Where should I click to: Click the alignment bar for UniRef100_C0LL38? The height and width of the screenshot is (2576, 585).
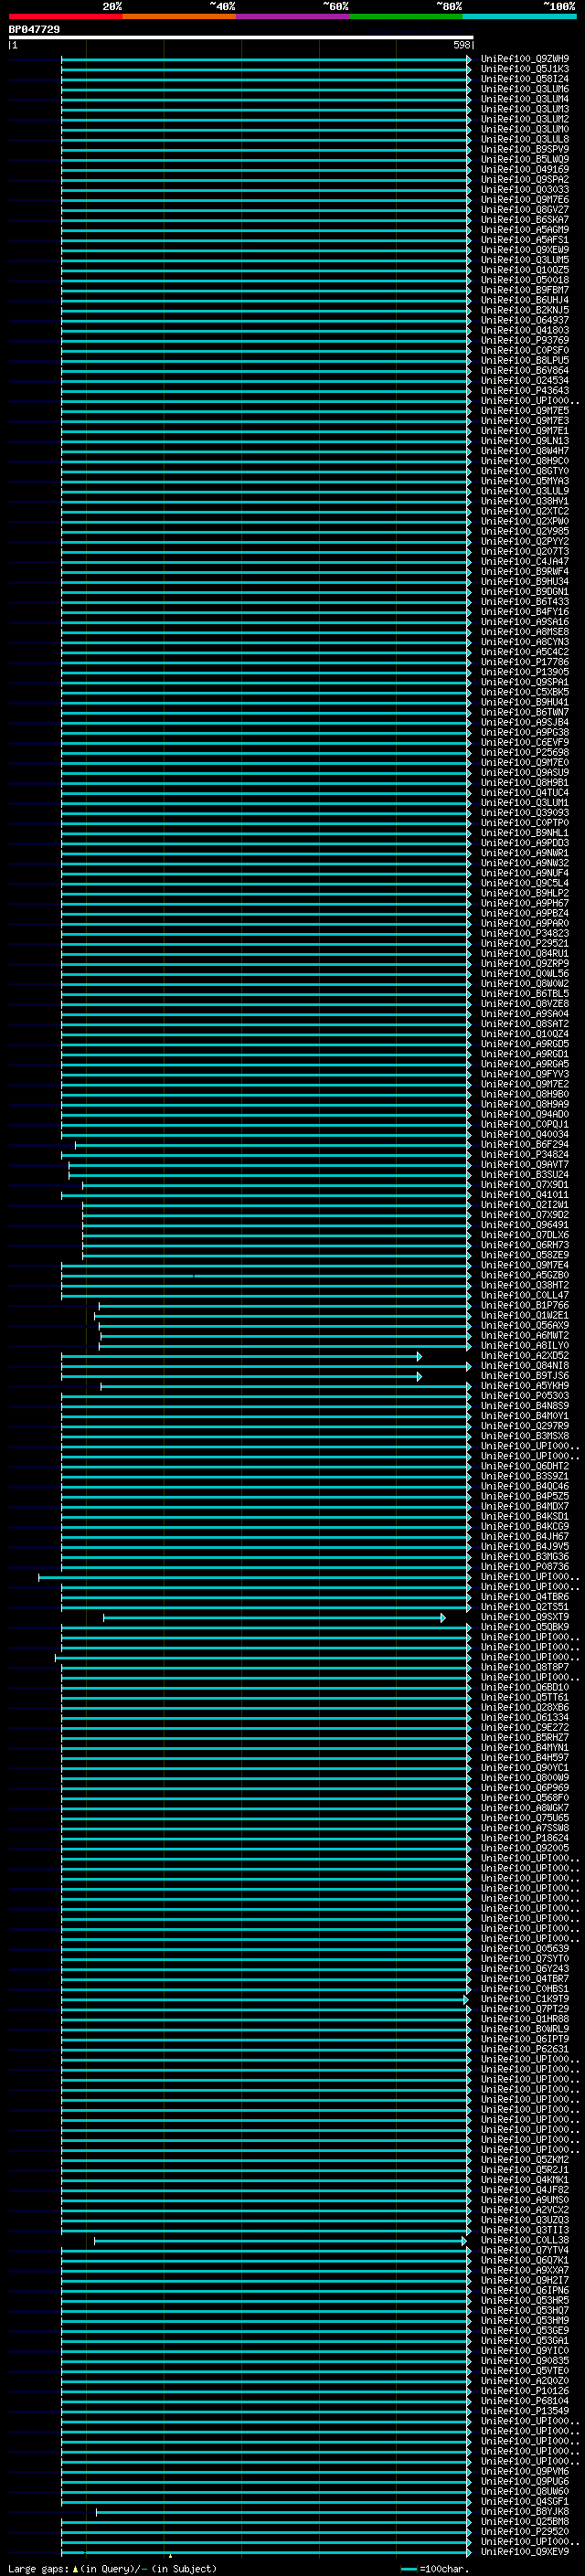coord(281,2241)
